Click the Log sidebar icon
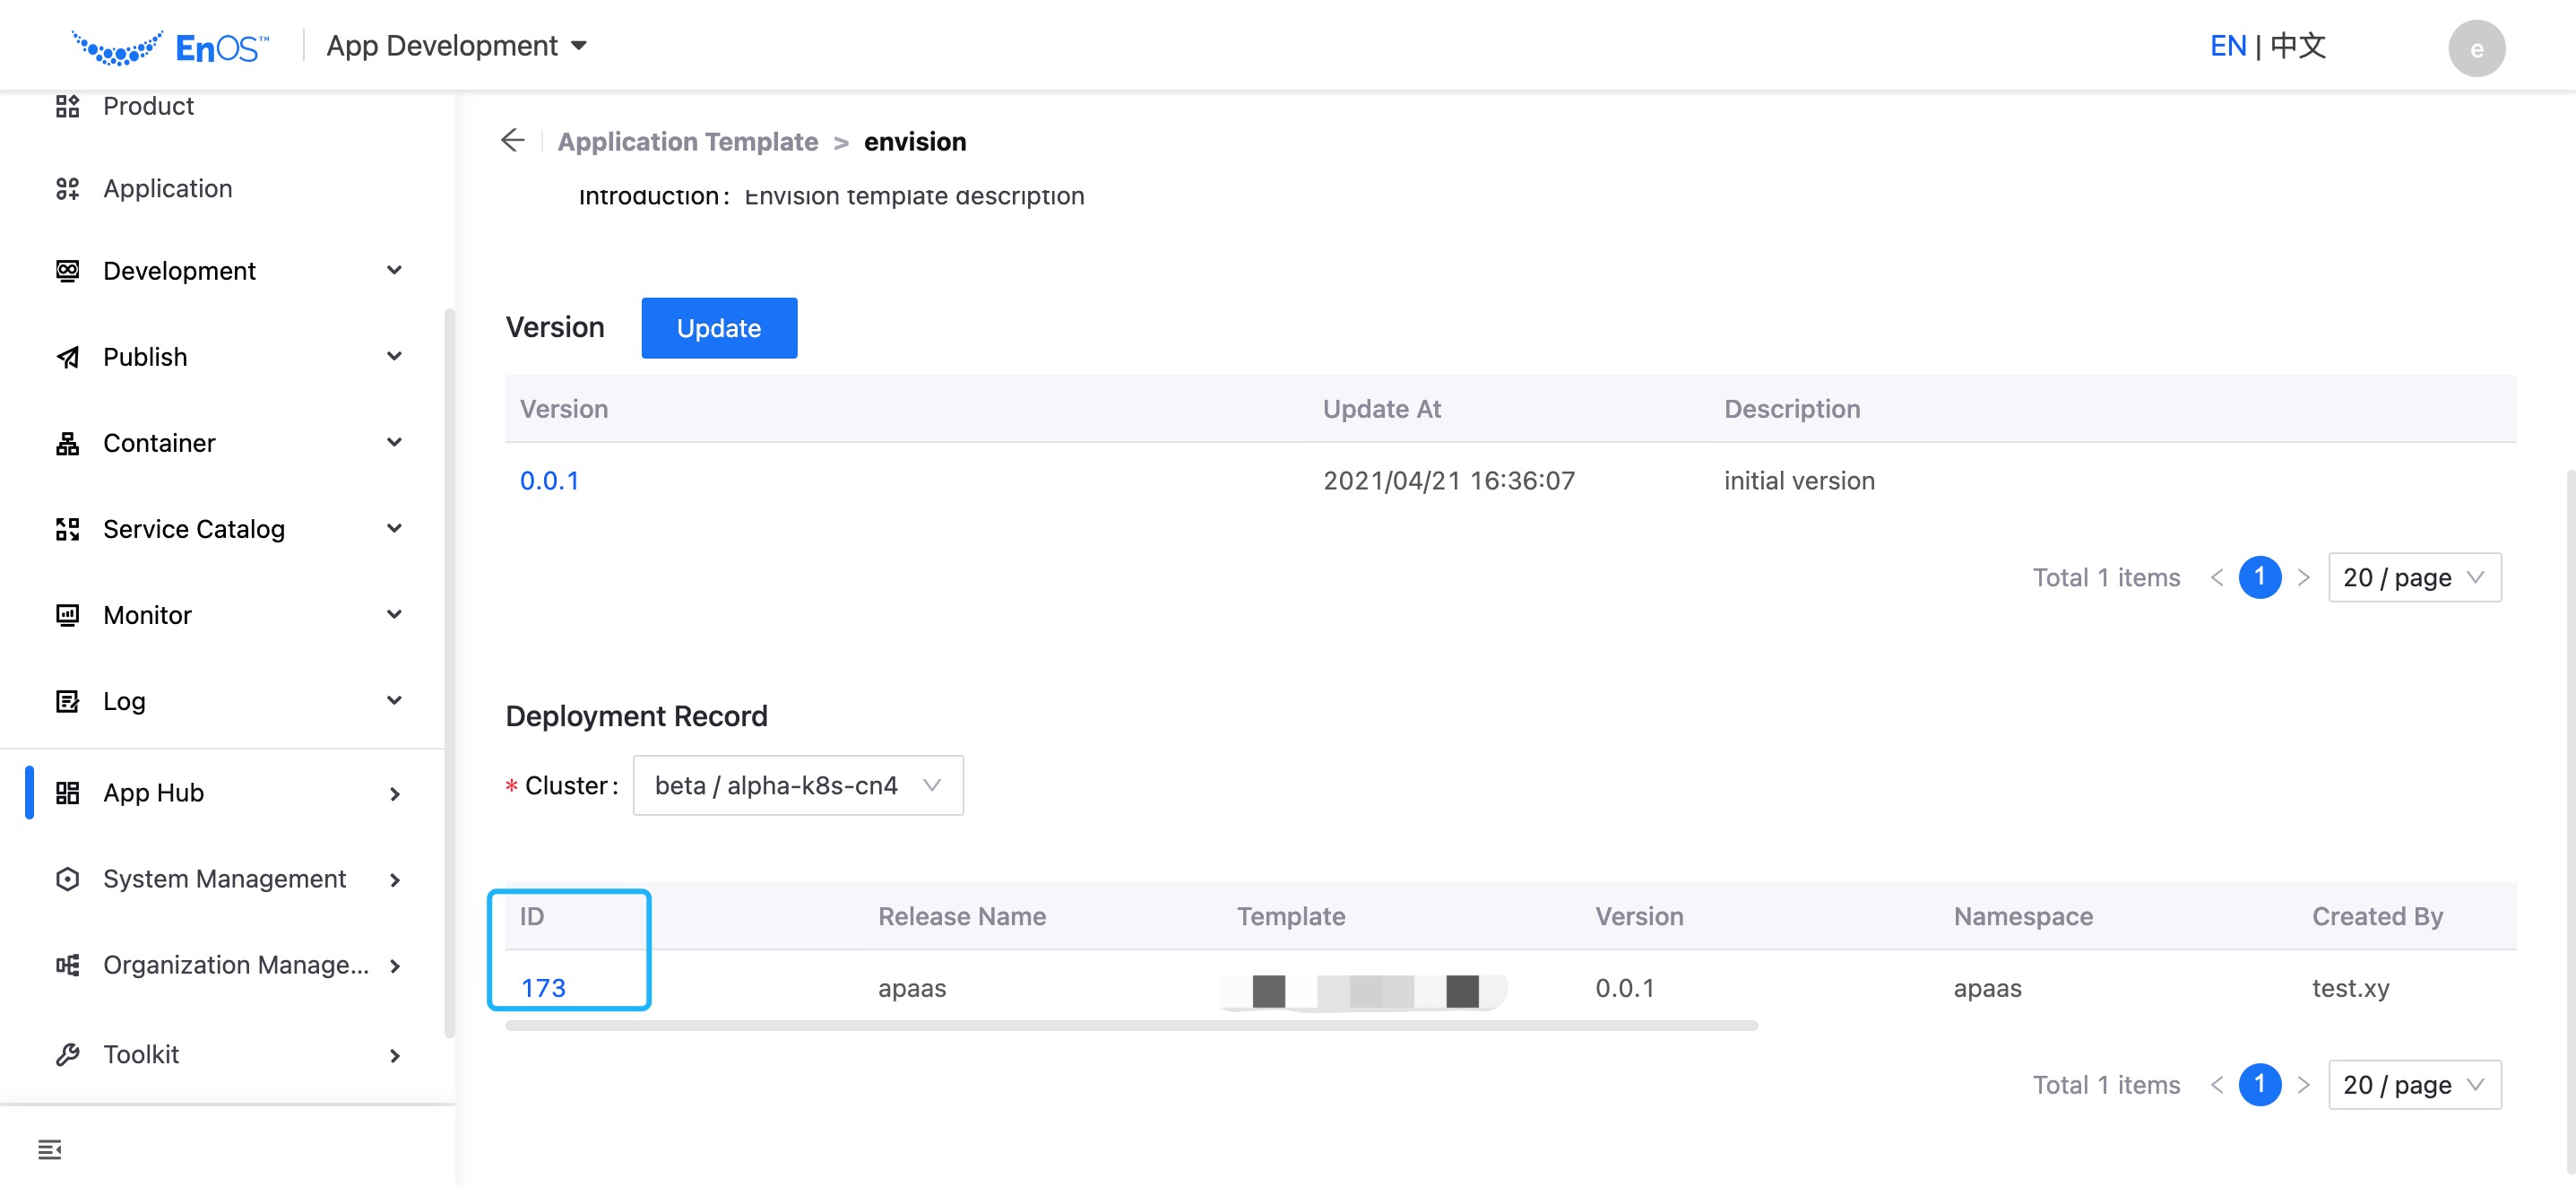 pyautogui.click(x=67, y=701)
